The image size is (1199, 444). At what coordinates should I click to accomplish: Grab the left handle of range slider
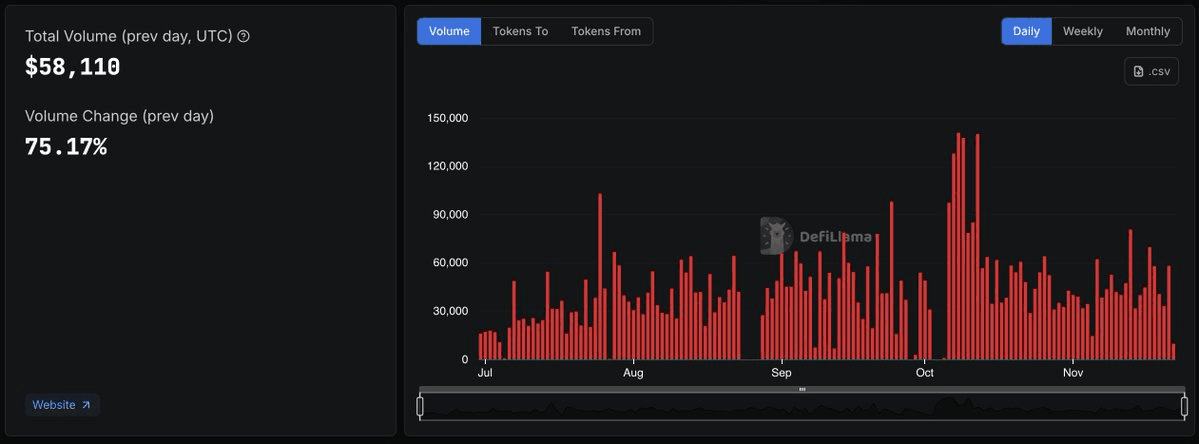(x=420, y=406)
